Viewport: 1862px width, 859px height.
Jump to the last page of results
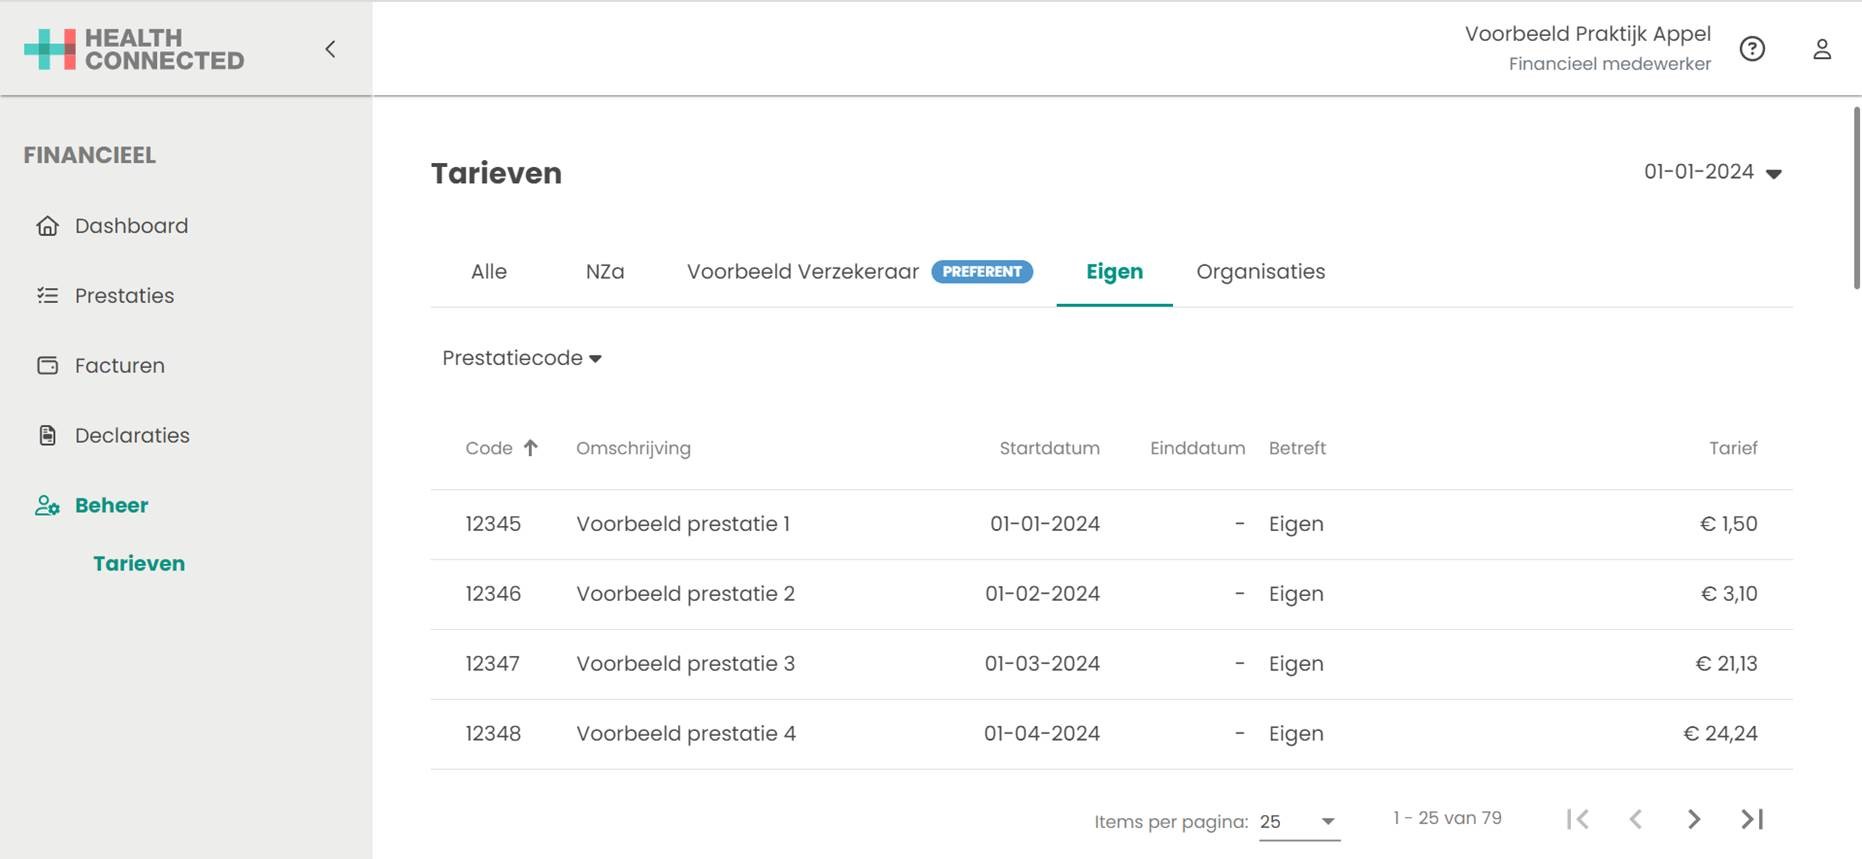click(1752, 819)
